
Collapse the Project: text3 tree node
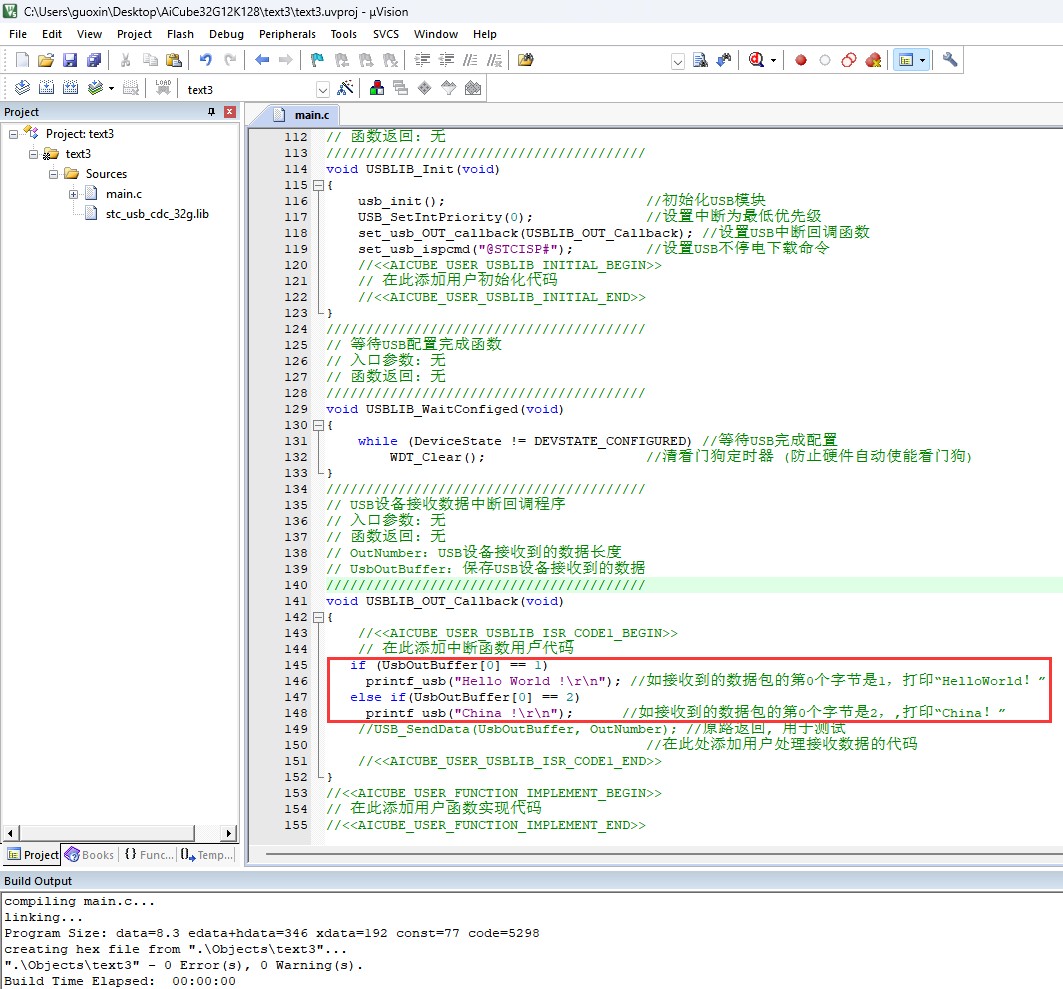tap(13, 134)
